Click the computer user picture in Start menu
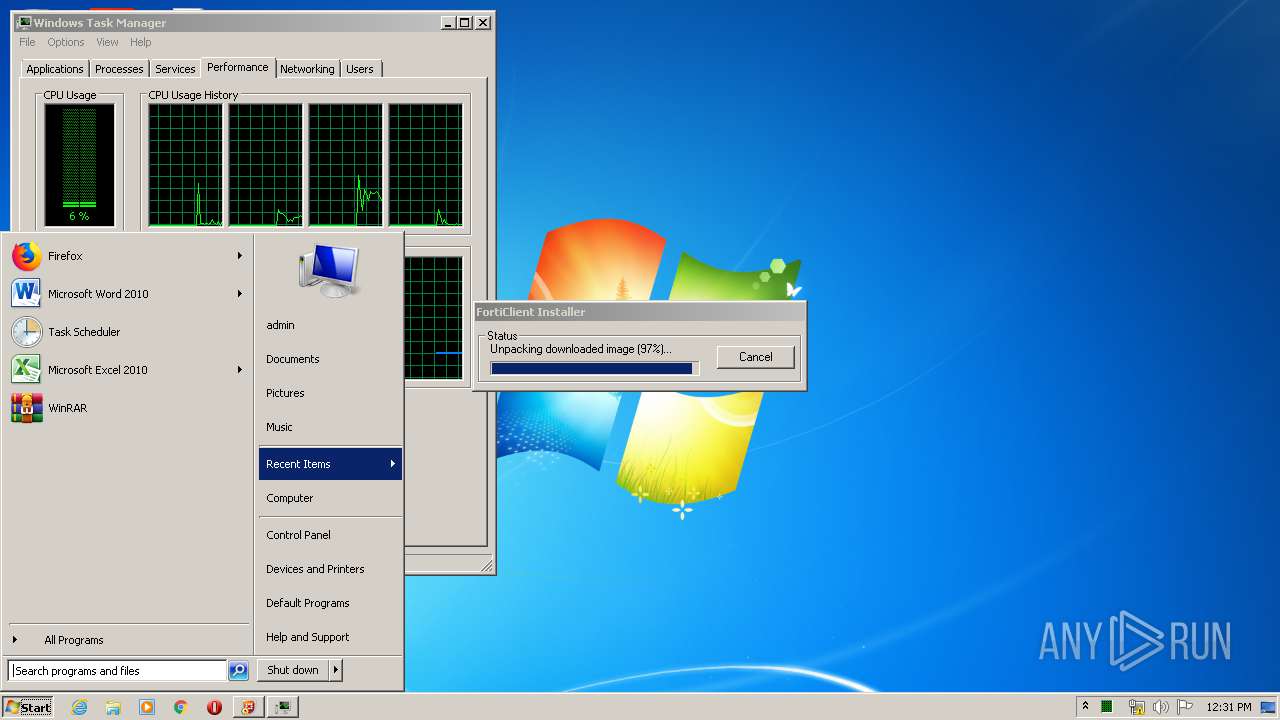Viewport: 1280px width, 720px height. coord(329,270)
